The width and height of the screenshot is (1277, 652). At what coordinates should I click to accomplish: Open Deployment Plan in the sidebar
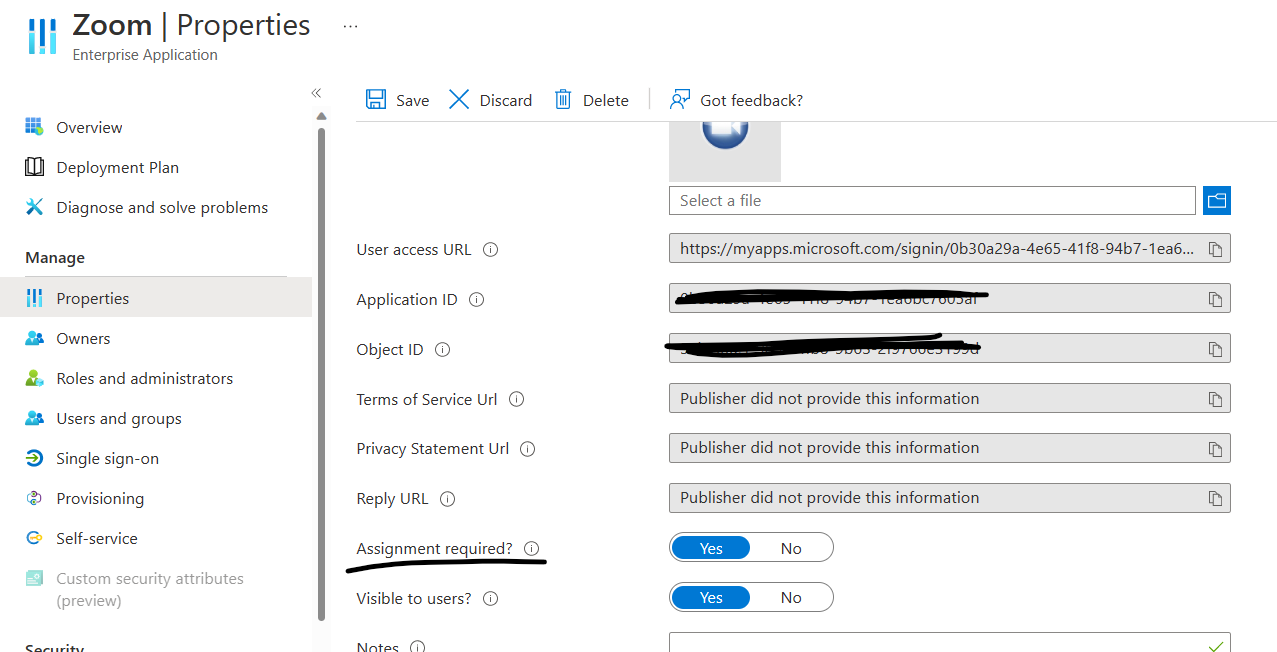coord(117,167)
